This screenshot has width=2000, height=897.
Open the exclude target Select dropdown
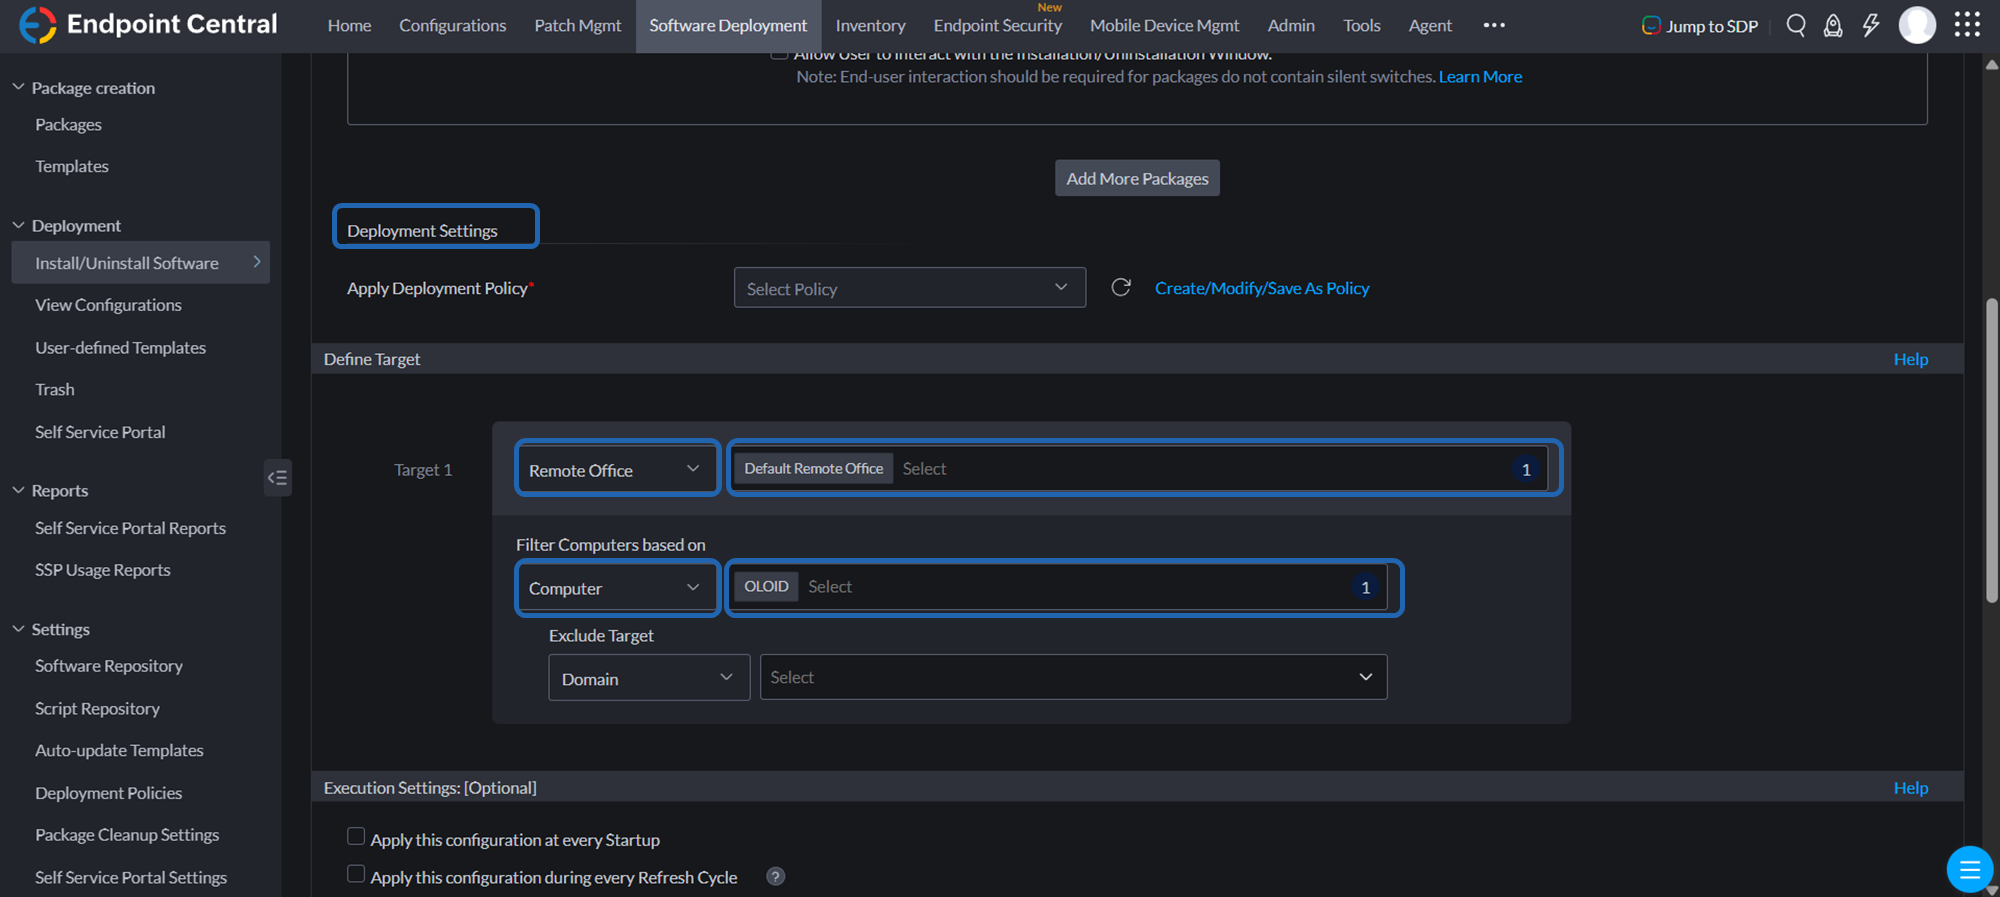(x=1073, y=678)
